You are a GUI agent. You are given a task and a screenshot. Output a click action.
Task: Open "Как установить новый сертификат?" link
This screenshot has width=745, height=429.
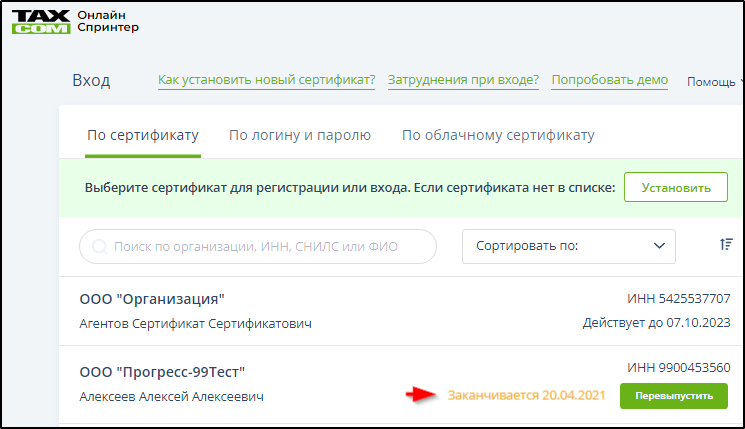266,81
